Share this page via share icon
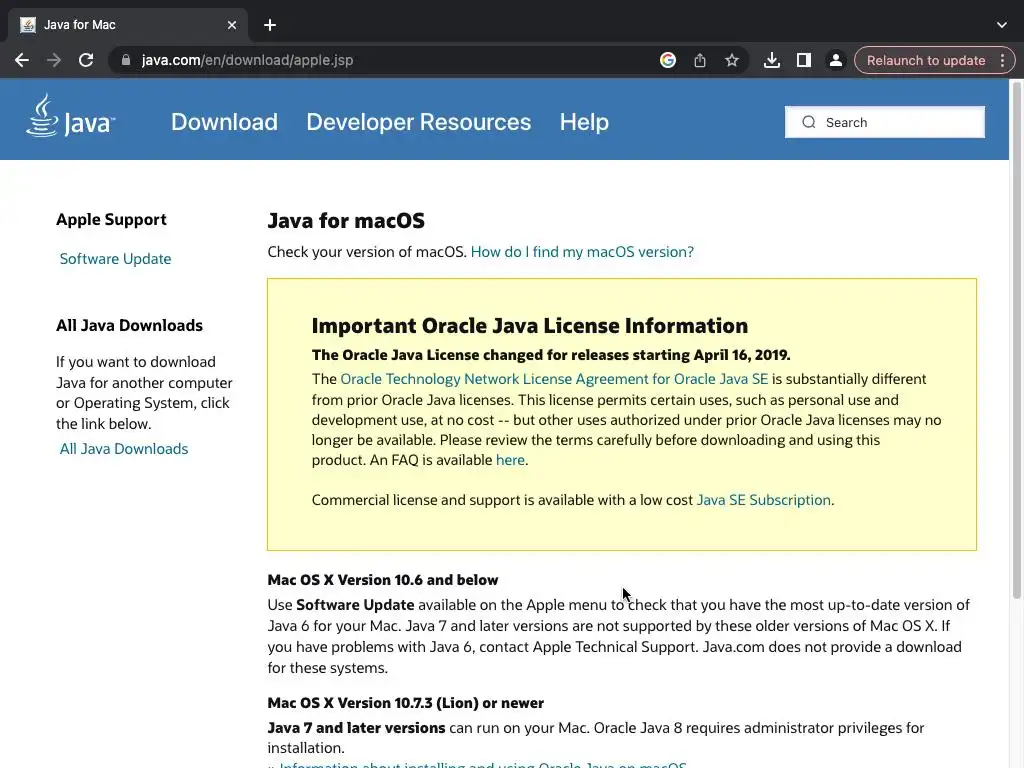 coord(699,60)
